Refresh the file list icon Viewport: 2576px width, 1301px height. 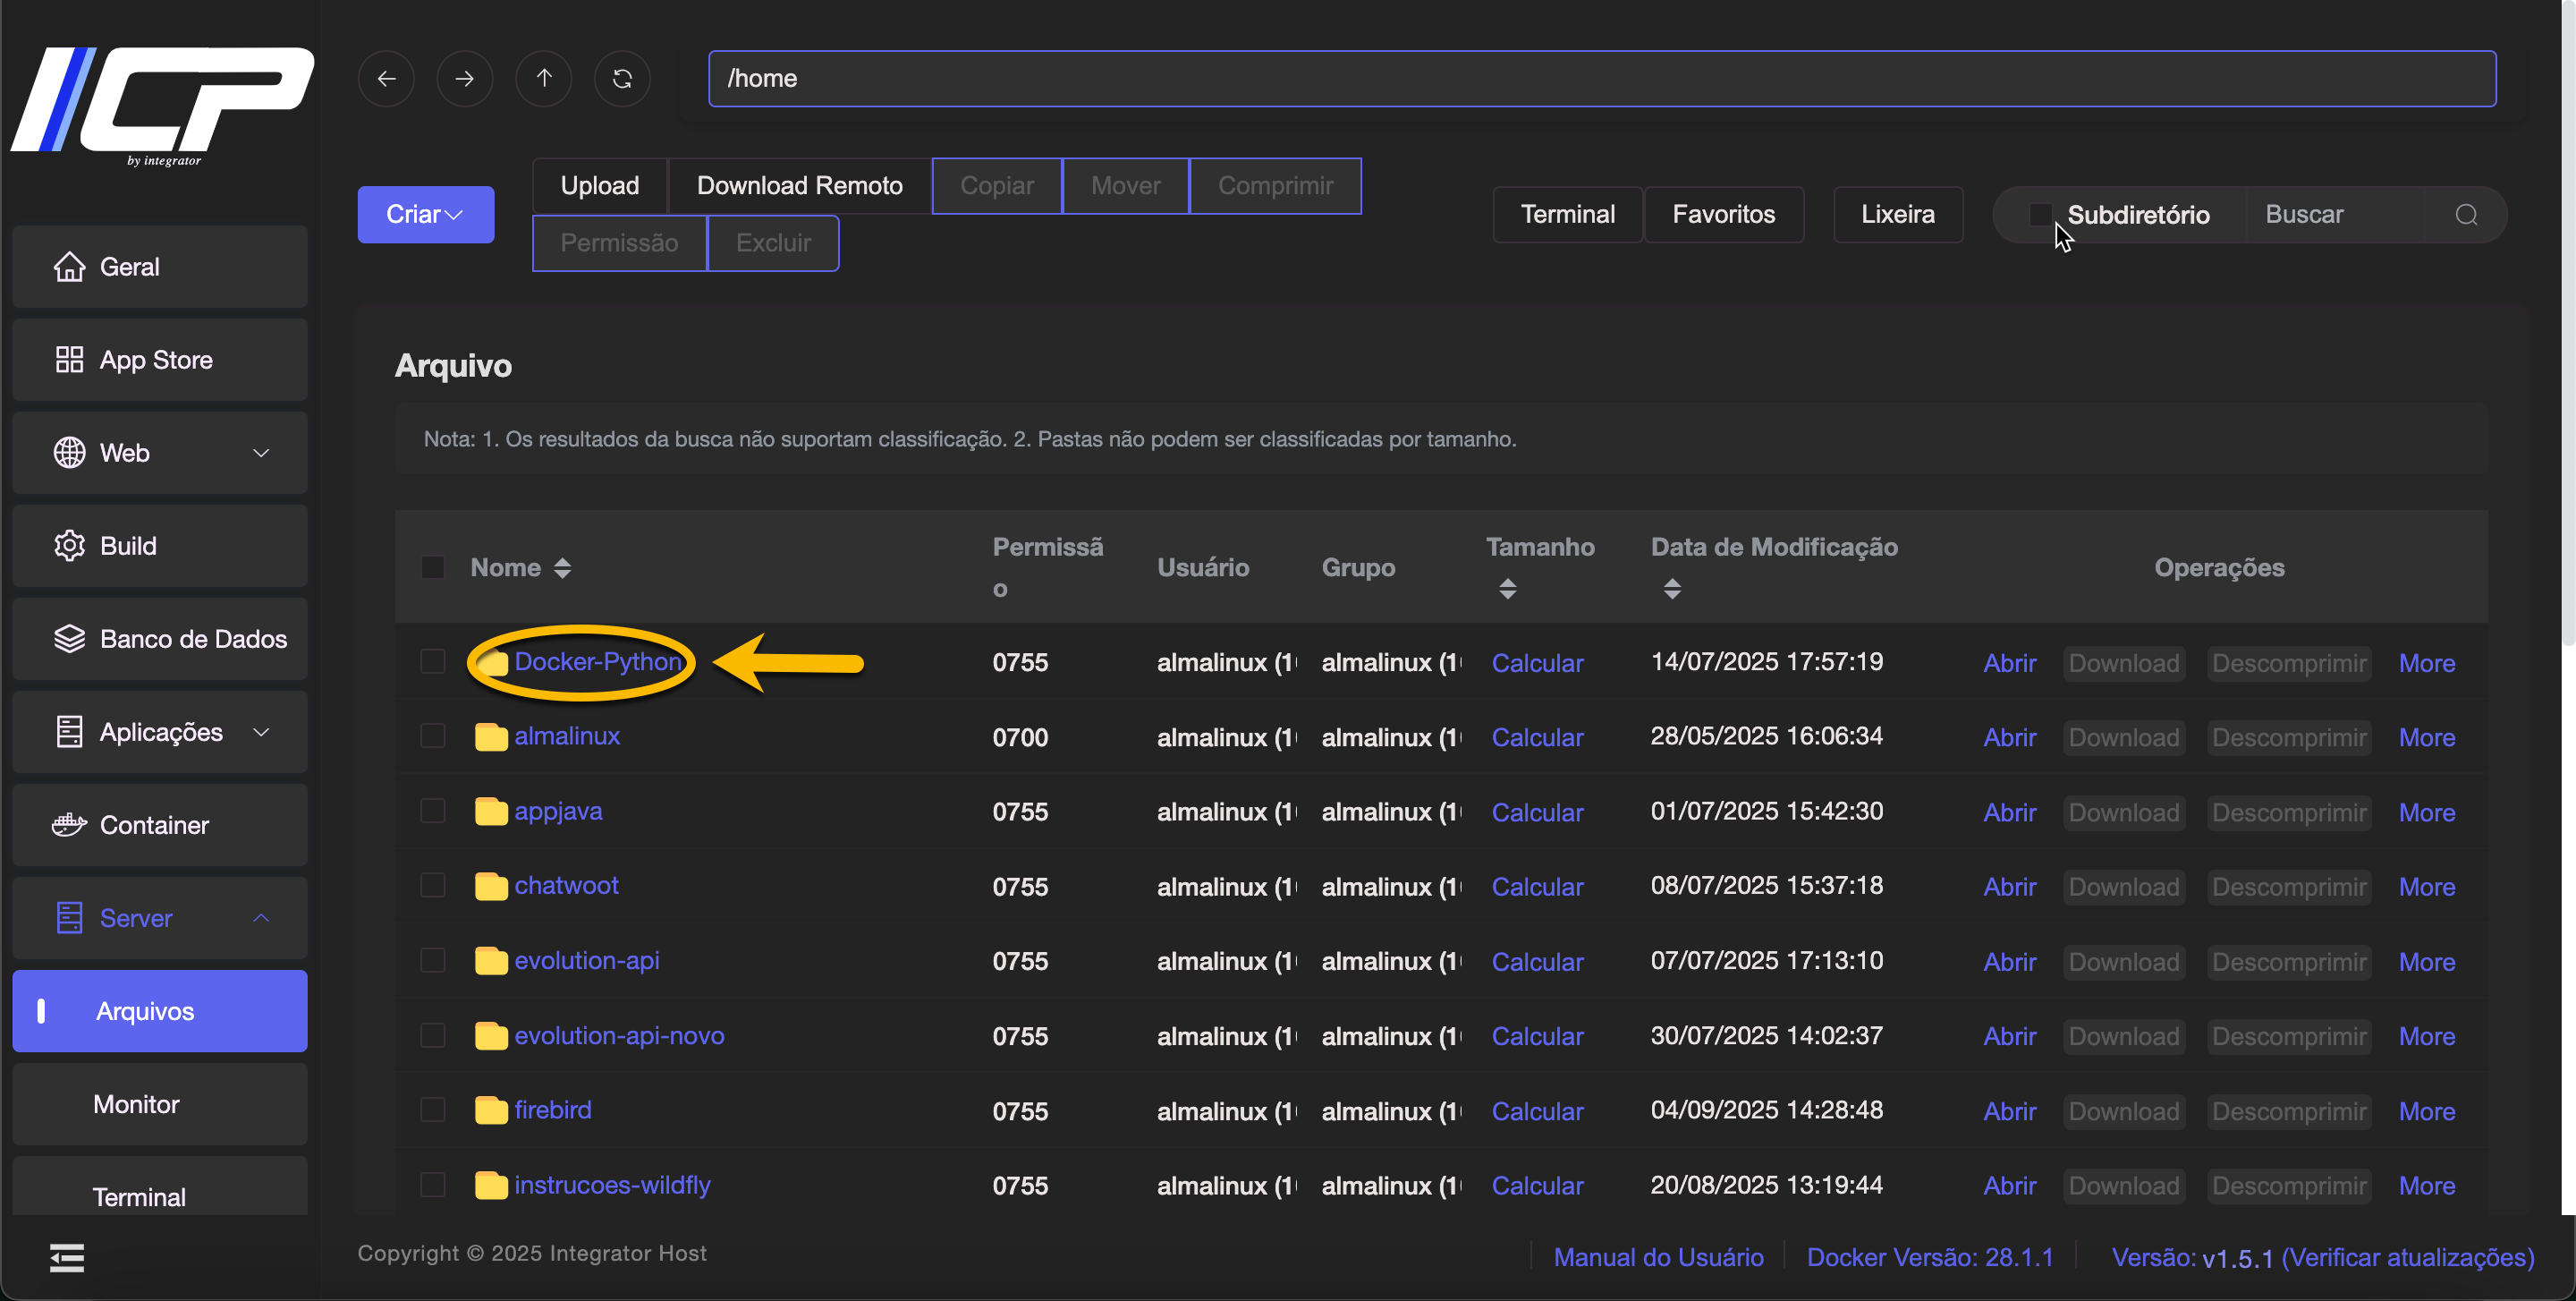(x=622, y=78)
